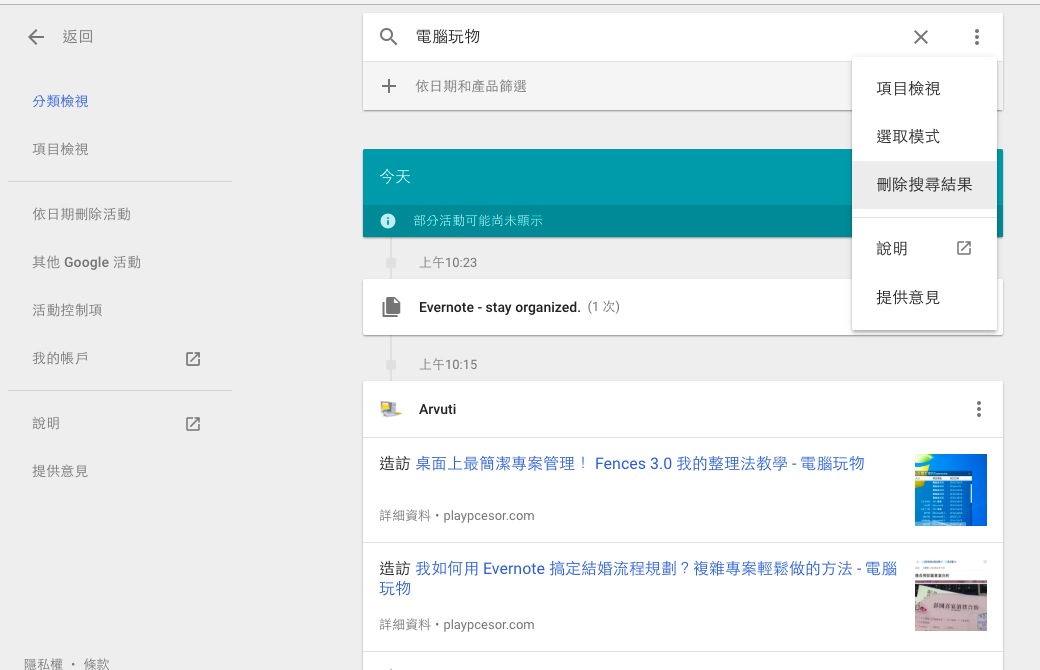Click the Fences article thumbnail
Viewport: 1040px width, 670px height.
[950, 490]
